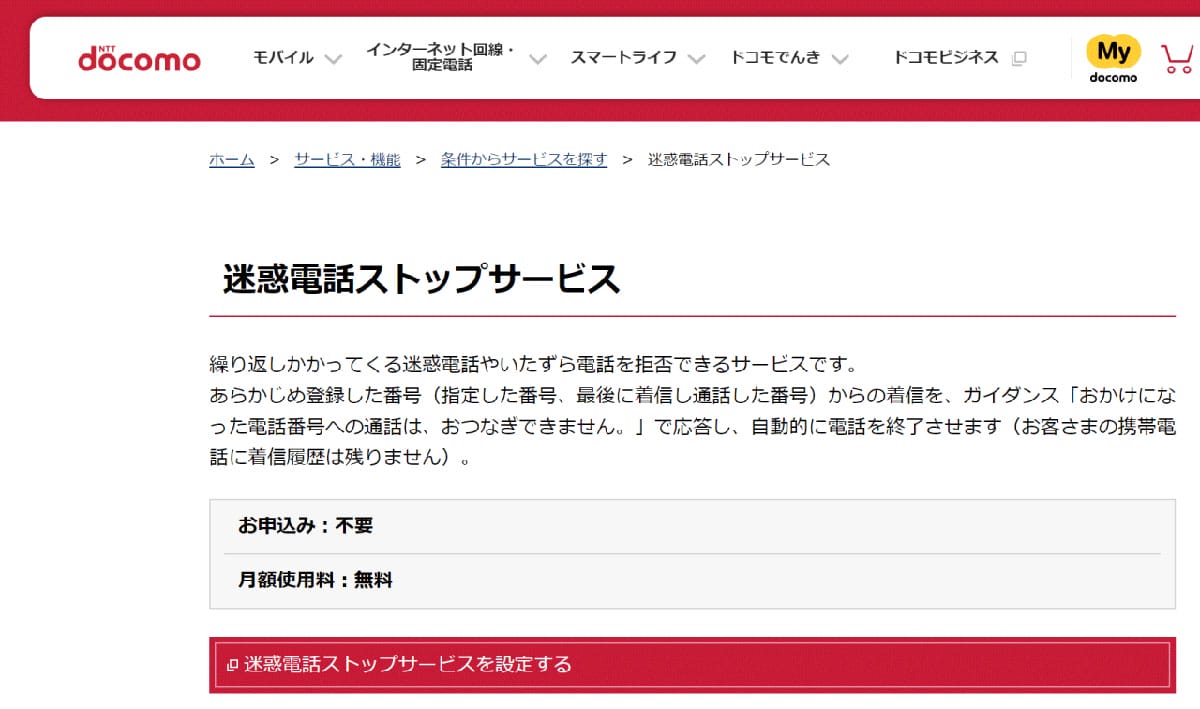Screen dimensions: 1200x709
Task: Click the 月額使用料：無料 row
Action: point(692,580)
